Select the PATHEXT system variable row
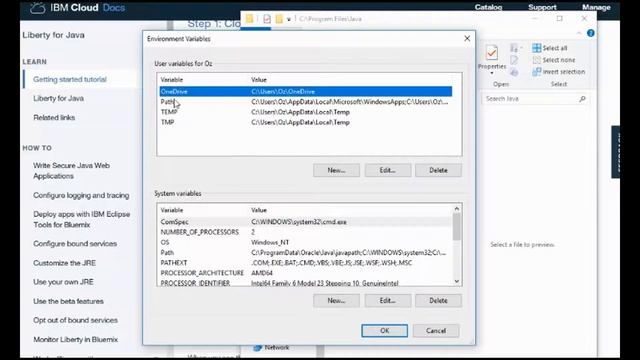The width and height of the screenshot is (640, 360). (305, 262)
